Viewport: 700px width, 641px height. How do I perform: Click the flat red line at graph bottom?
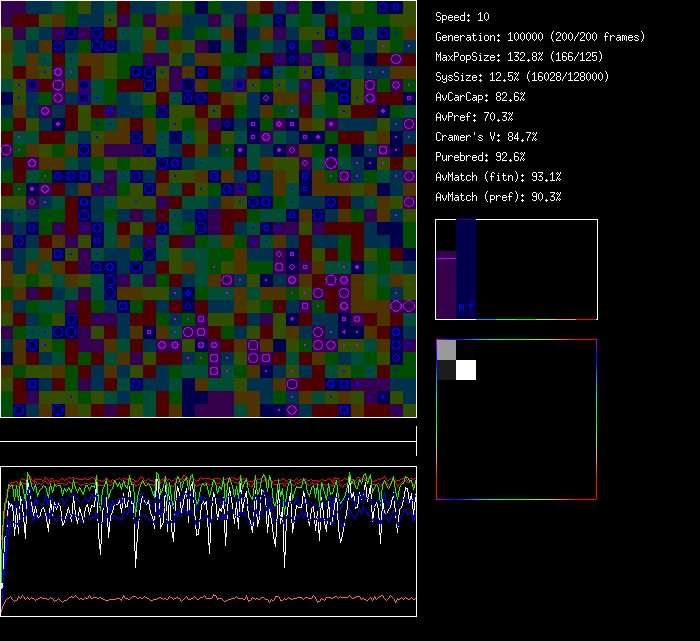point(208,598)
